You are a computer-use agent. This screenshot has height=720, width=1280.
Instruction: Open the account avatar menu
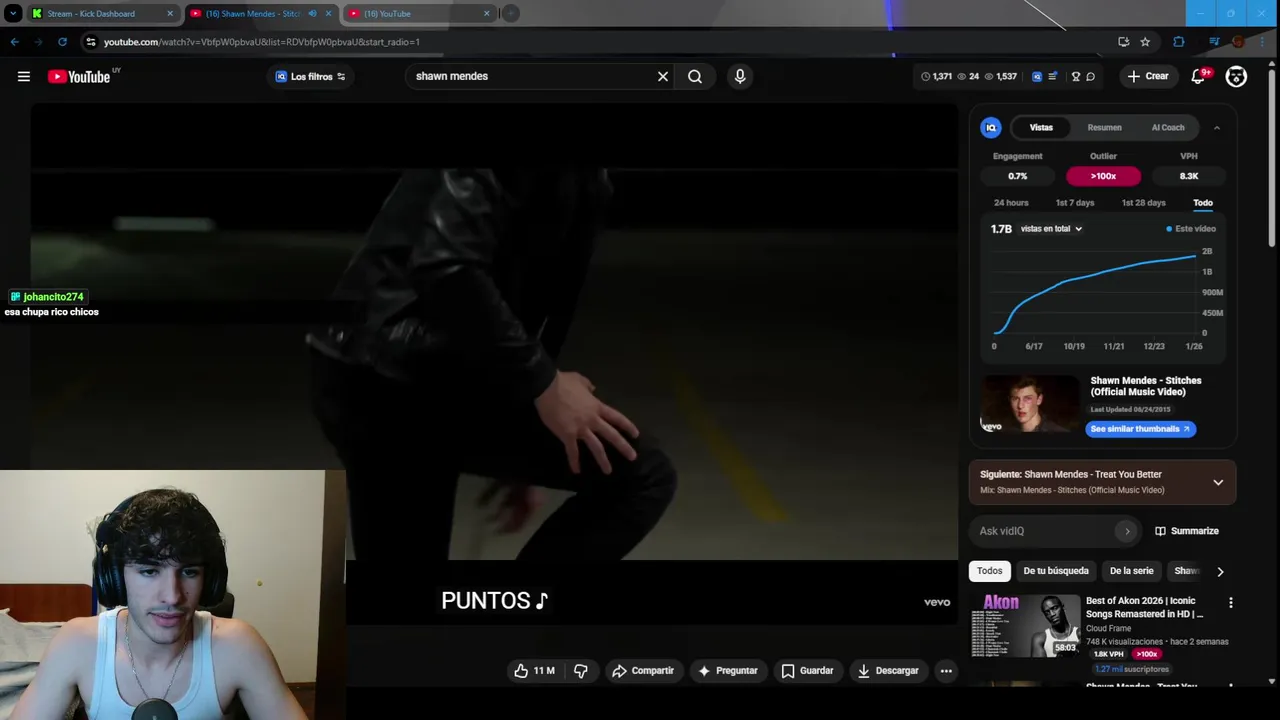tap(1236, 76)
